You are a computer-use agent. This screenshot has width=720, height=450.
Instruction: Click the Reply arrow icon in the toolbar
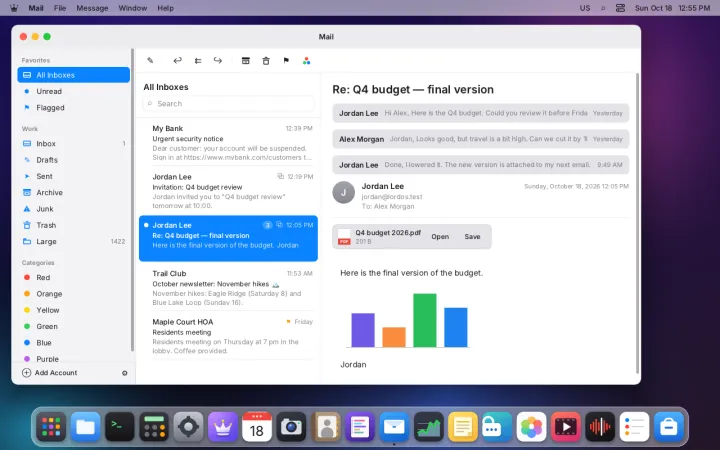coord(177,61)
